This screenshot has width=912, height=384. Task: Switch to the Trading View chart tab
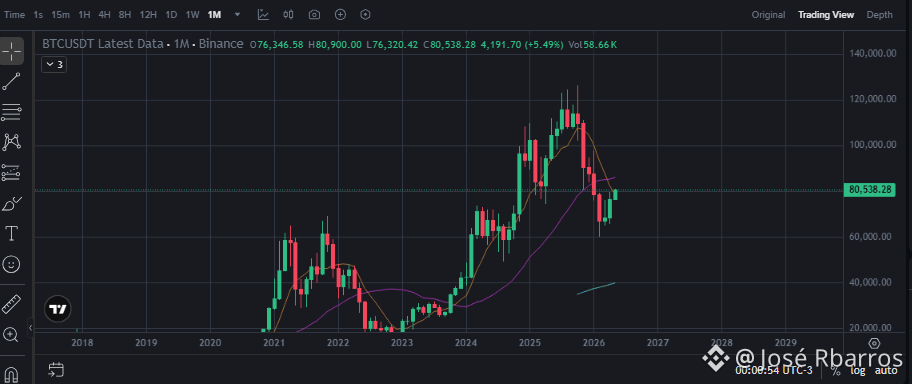[826, 15]
